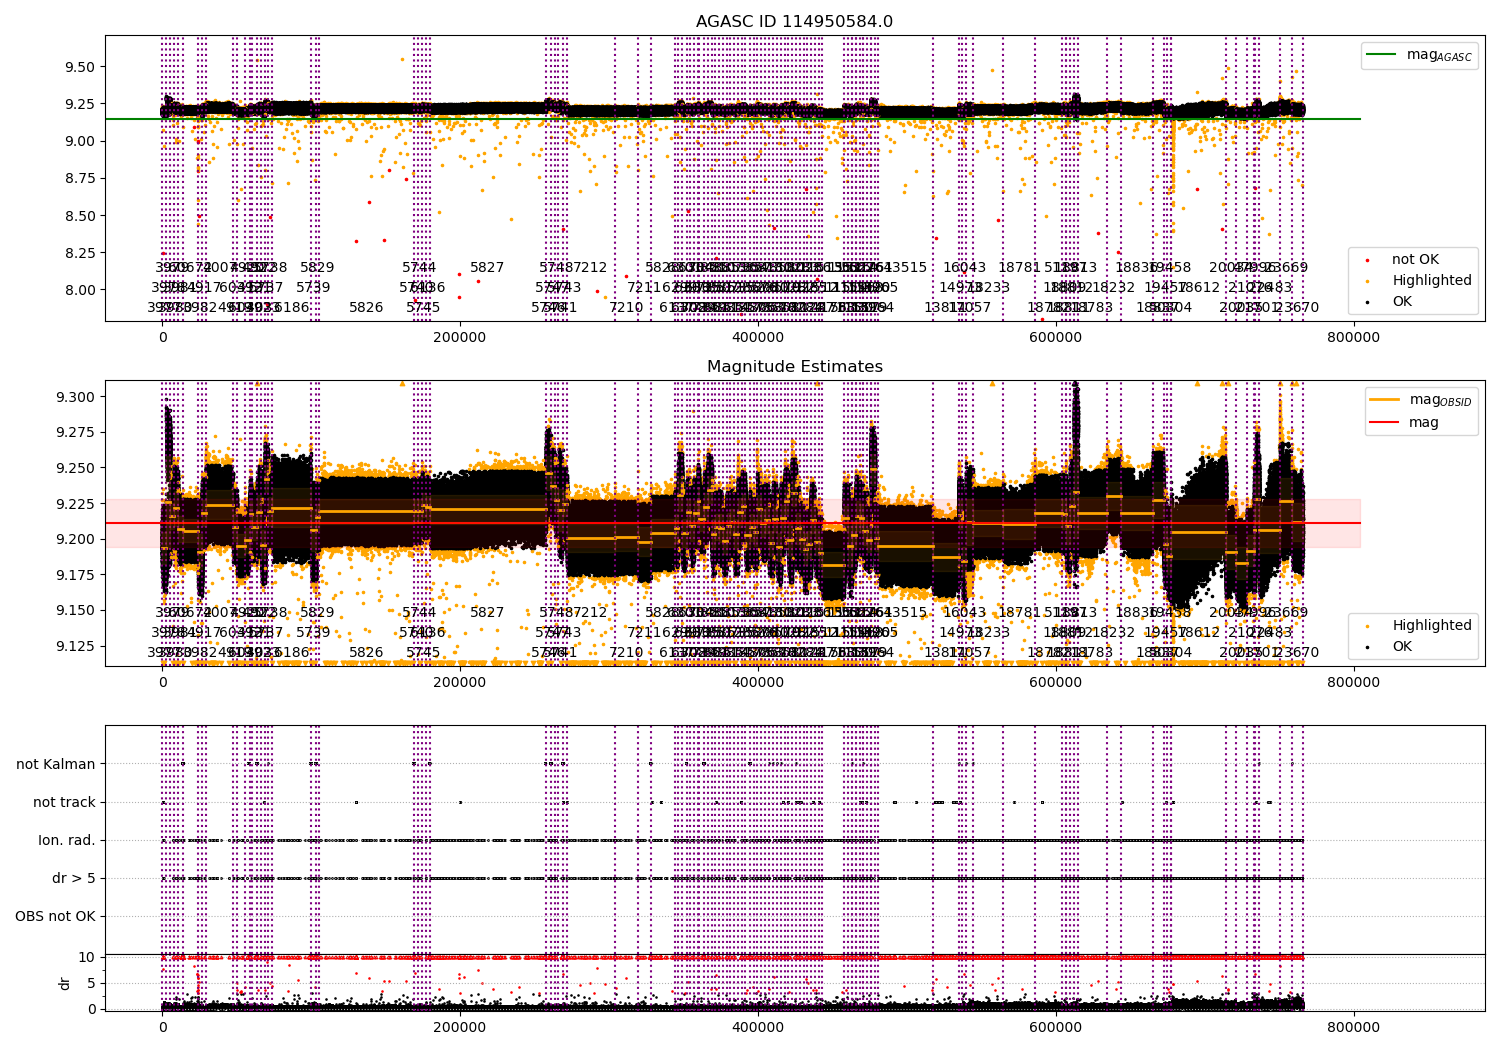Viewport: 1500px width, 1050px height.
Task: Click OBSID label '5827' in top panel
Action: pos(487,268)
